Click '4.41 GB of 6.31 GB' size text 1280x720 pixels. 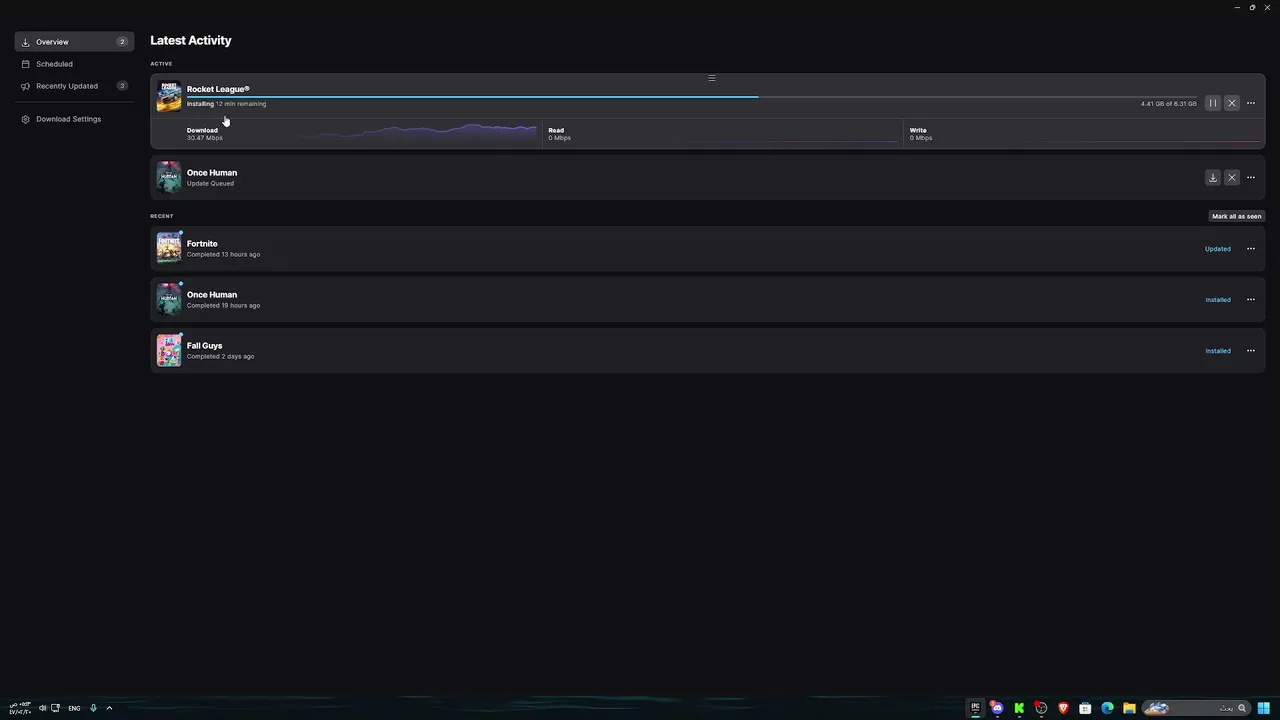point(1168,104)
